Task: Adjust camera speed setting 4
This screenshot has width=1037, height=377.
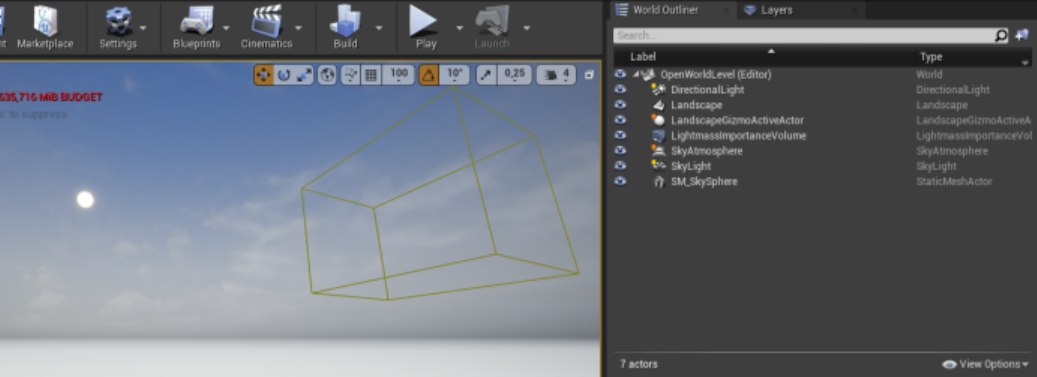Action: (556, 75)
